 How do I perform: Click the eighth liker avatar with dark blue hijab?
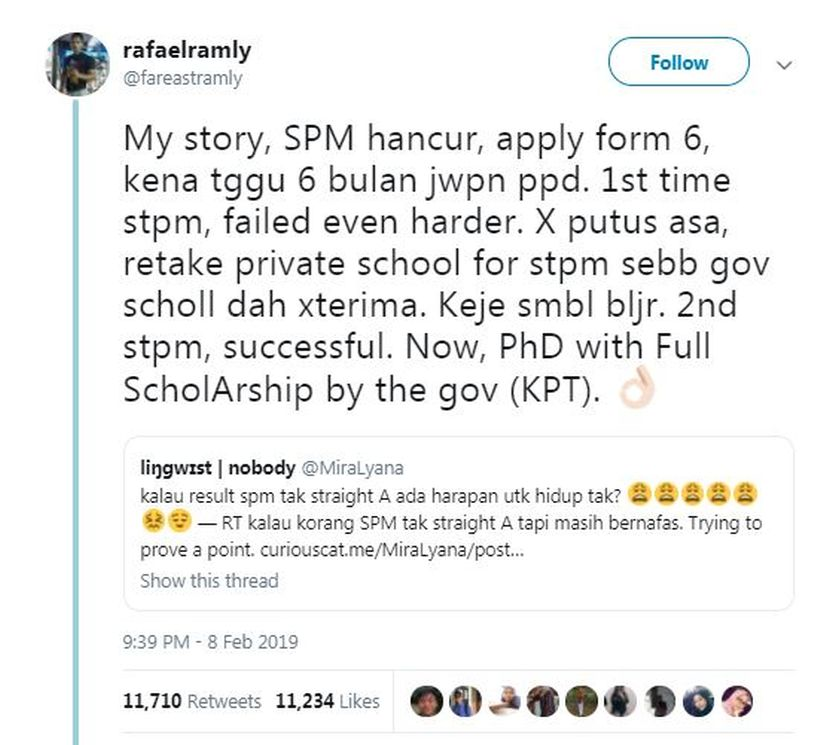[x=698, y=701]
